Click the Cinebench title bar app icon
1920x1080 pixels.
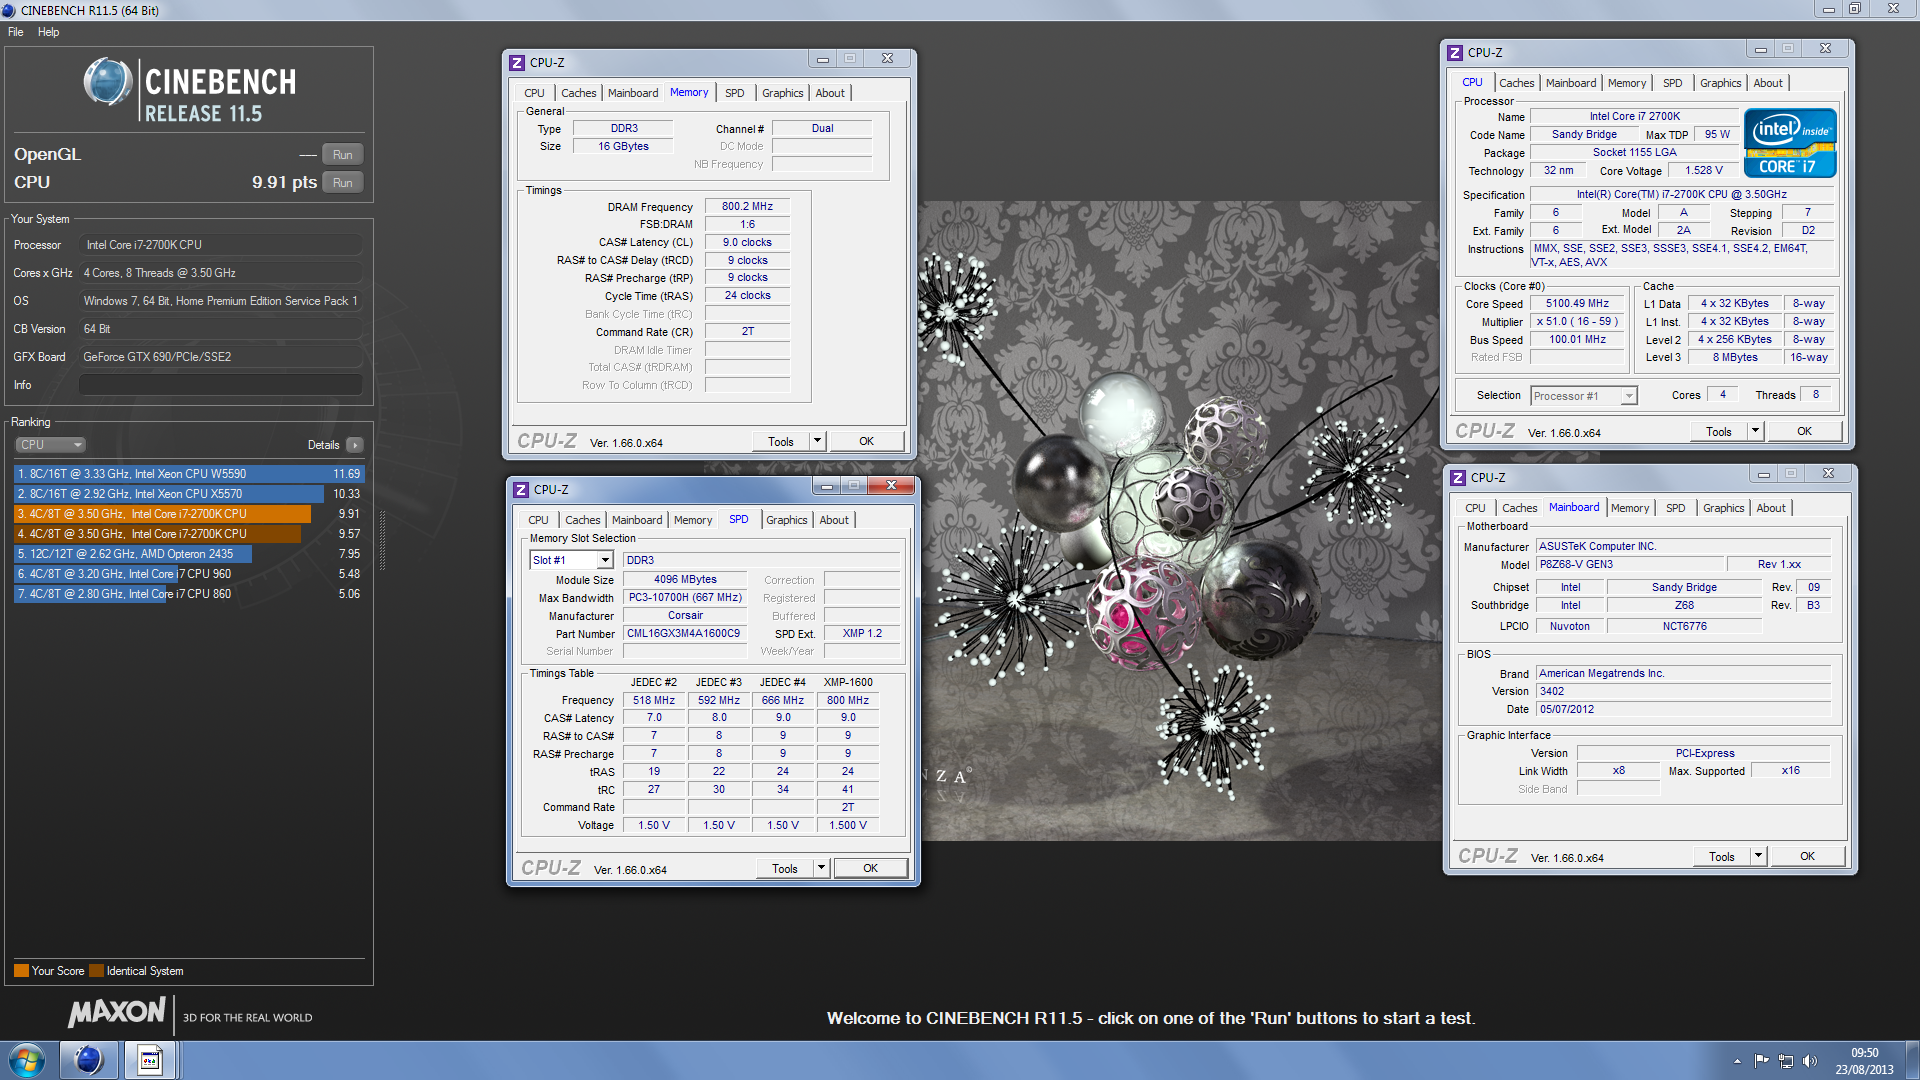(9, 10)
